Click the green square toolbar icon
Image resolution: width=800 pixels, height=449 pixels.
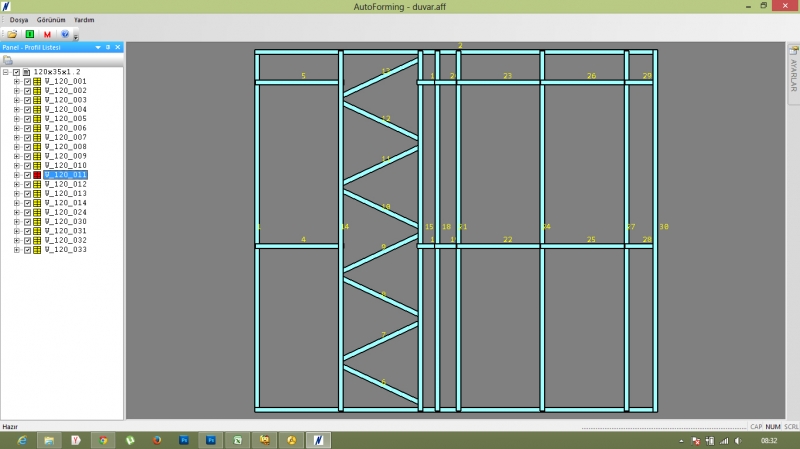tap(30, 34)
